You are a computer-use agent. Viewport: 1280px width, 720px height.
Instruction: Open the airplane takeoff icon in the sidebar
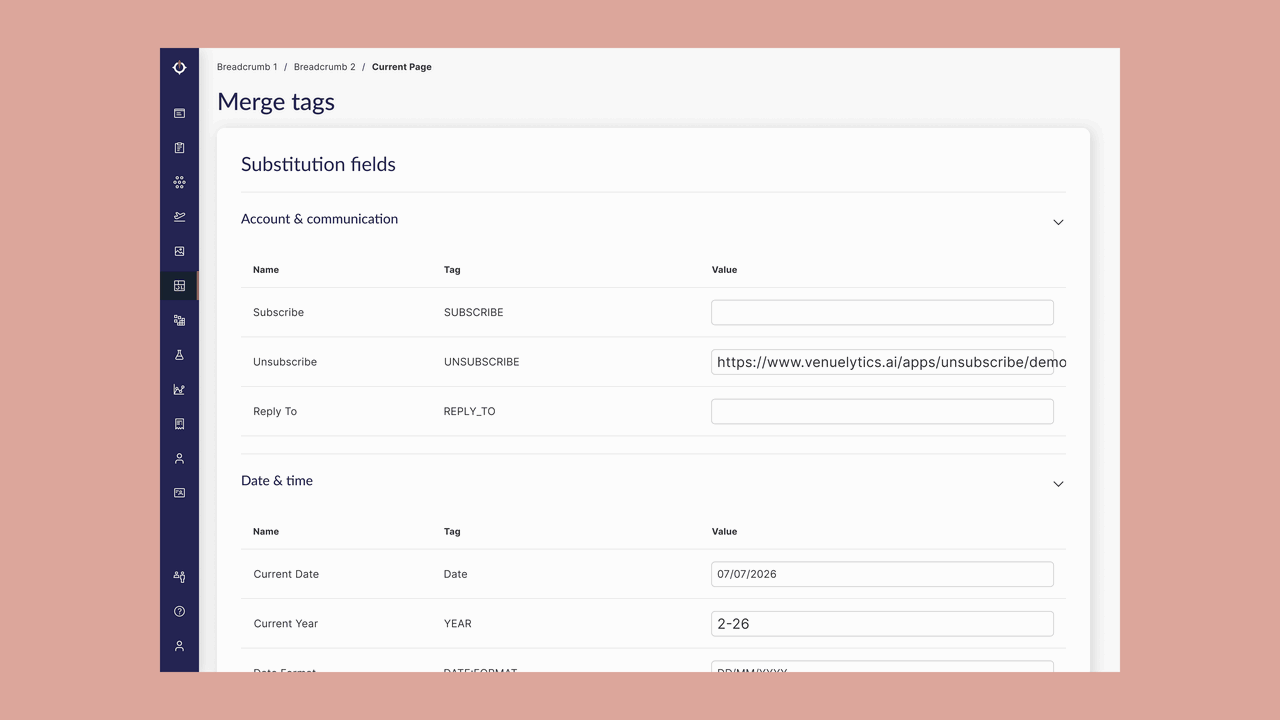[179, 217]
